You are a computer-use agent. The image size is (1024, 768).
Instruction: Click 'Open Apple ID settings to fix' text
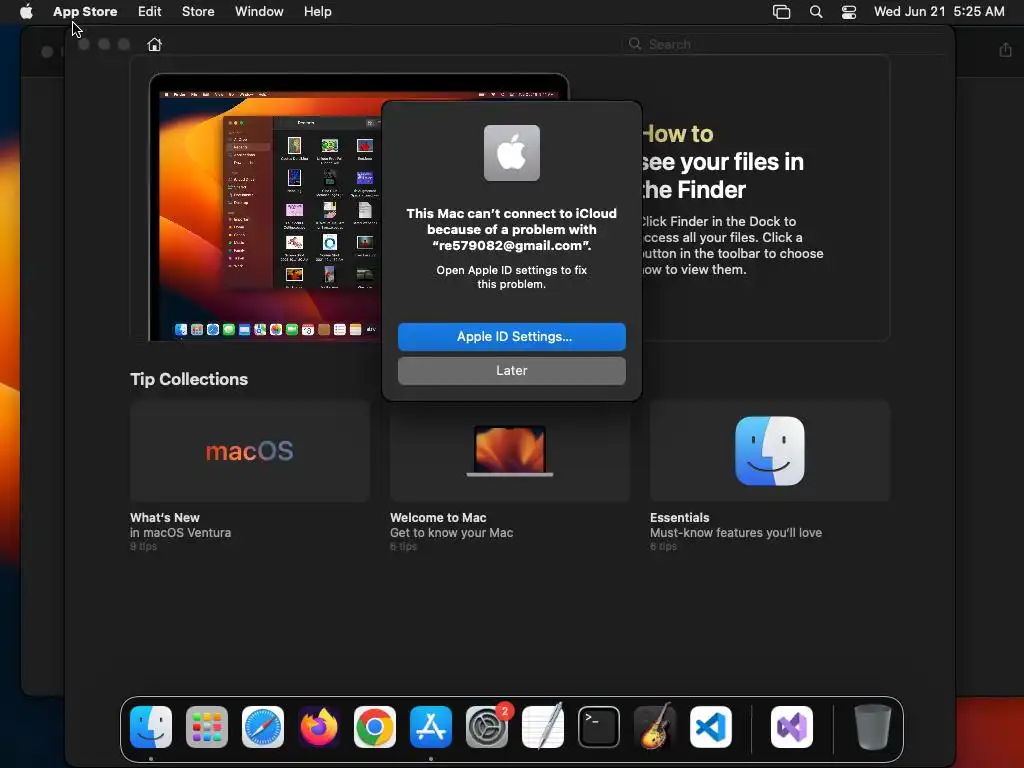511,270
